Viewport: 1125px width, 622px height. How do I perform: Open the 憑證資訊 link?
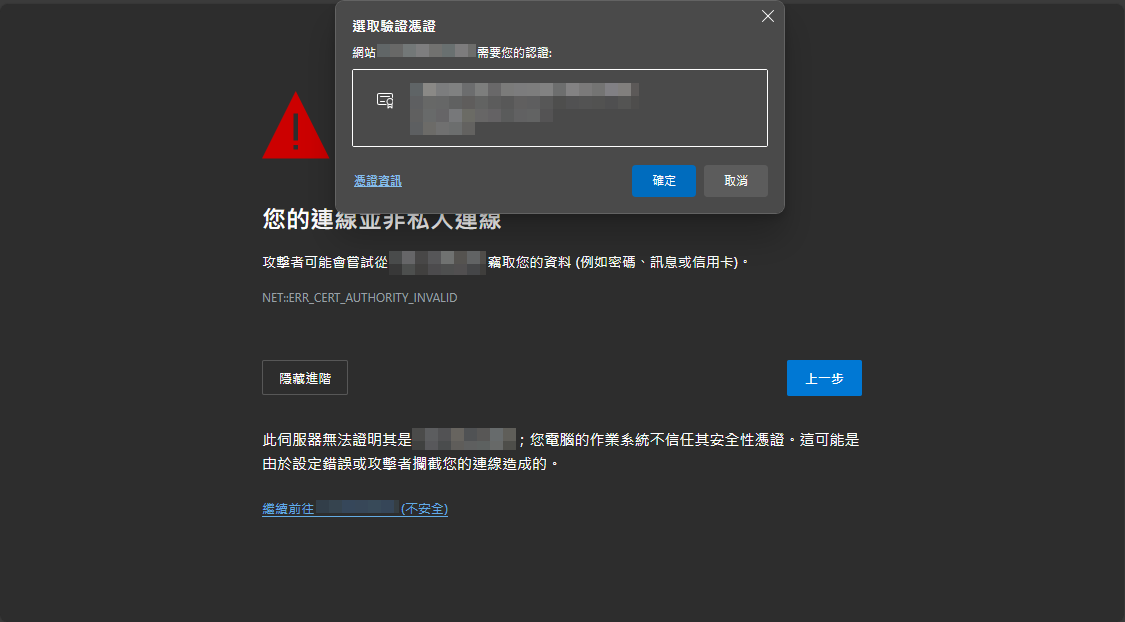377,182
